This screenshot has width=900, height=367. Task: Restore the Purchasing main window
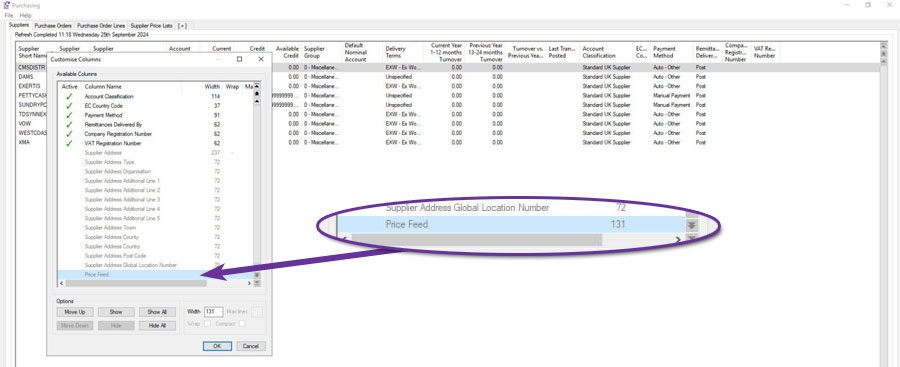pyautogui.click(x=868, y=5)
